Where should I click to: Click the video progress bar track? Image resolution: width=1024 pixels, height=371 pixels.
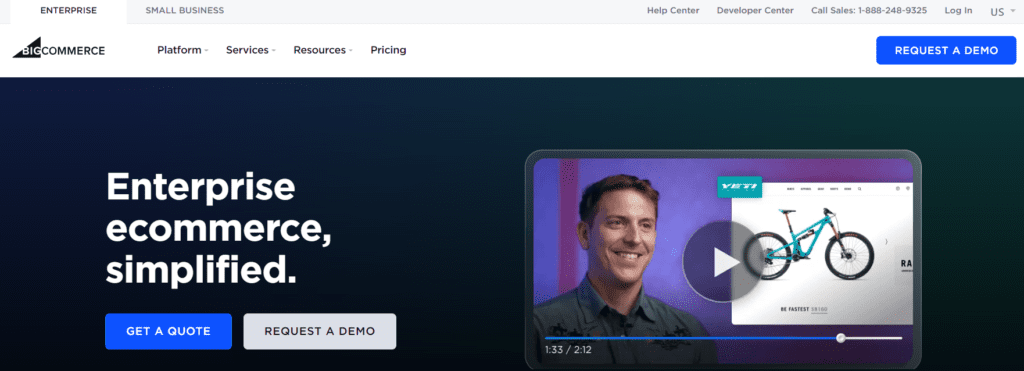tap(724, 338)
